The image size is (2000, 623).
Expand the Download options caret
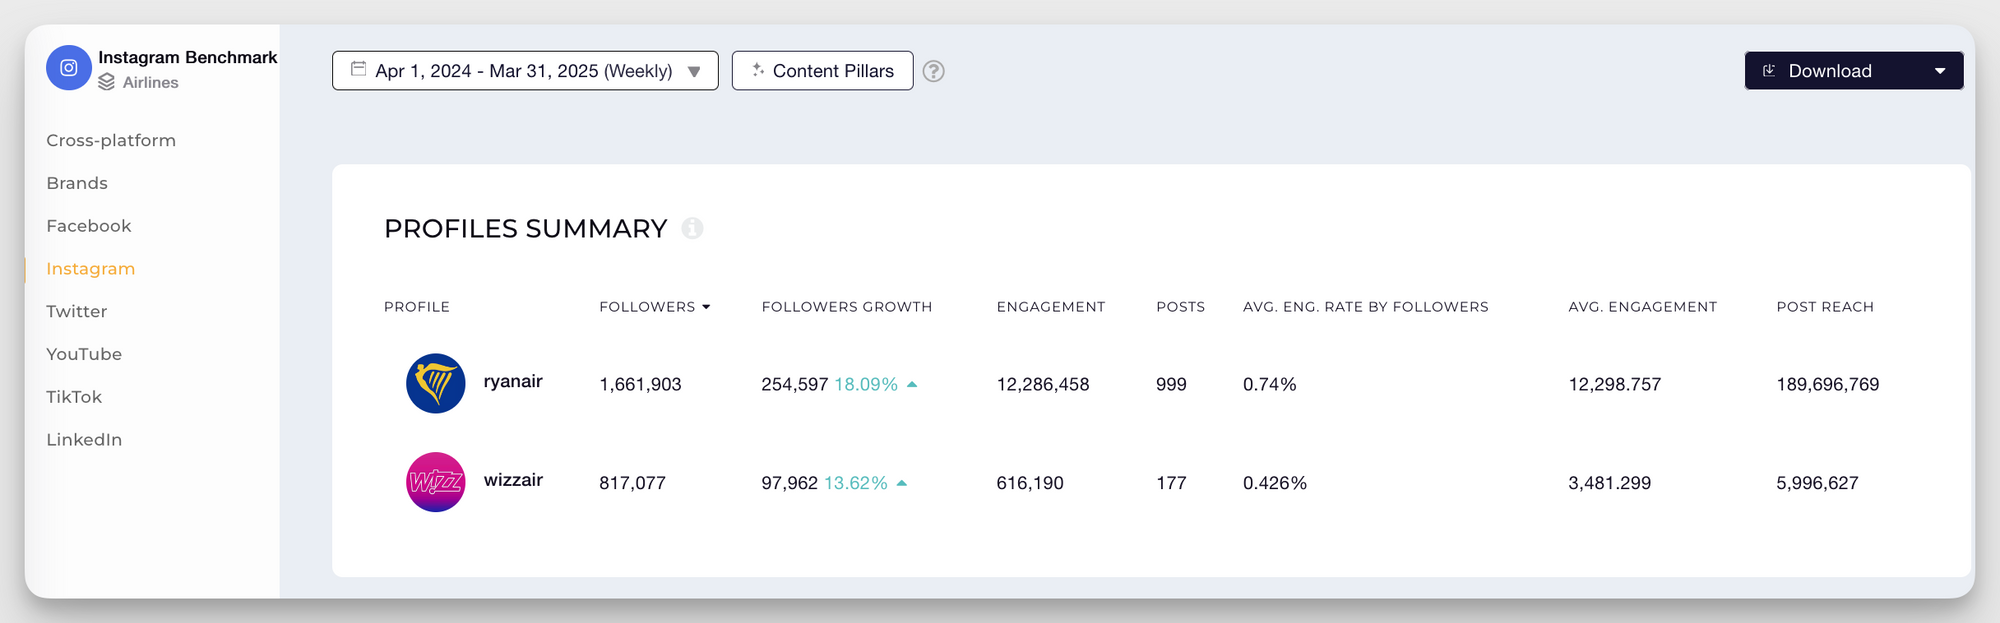pos(1940,71)
